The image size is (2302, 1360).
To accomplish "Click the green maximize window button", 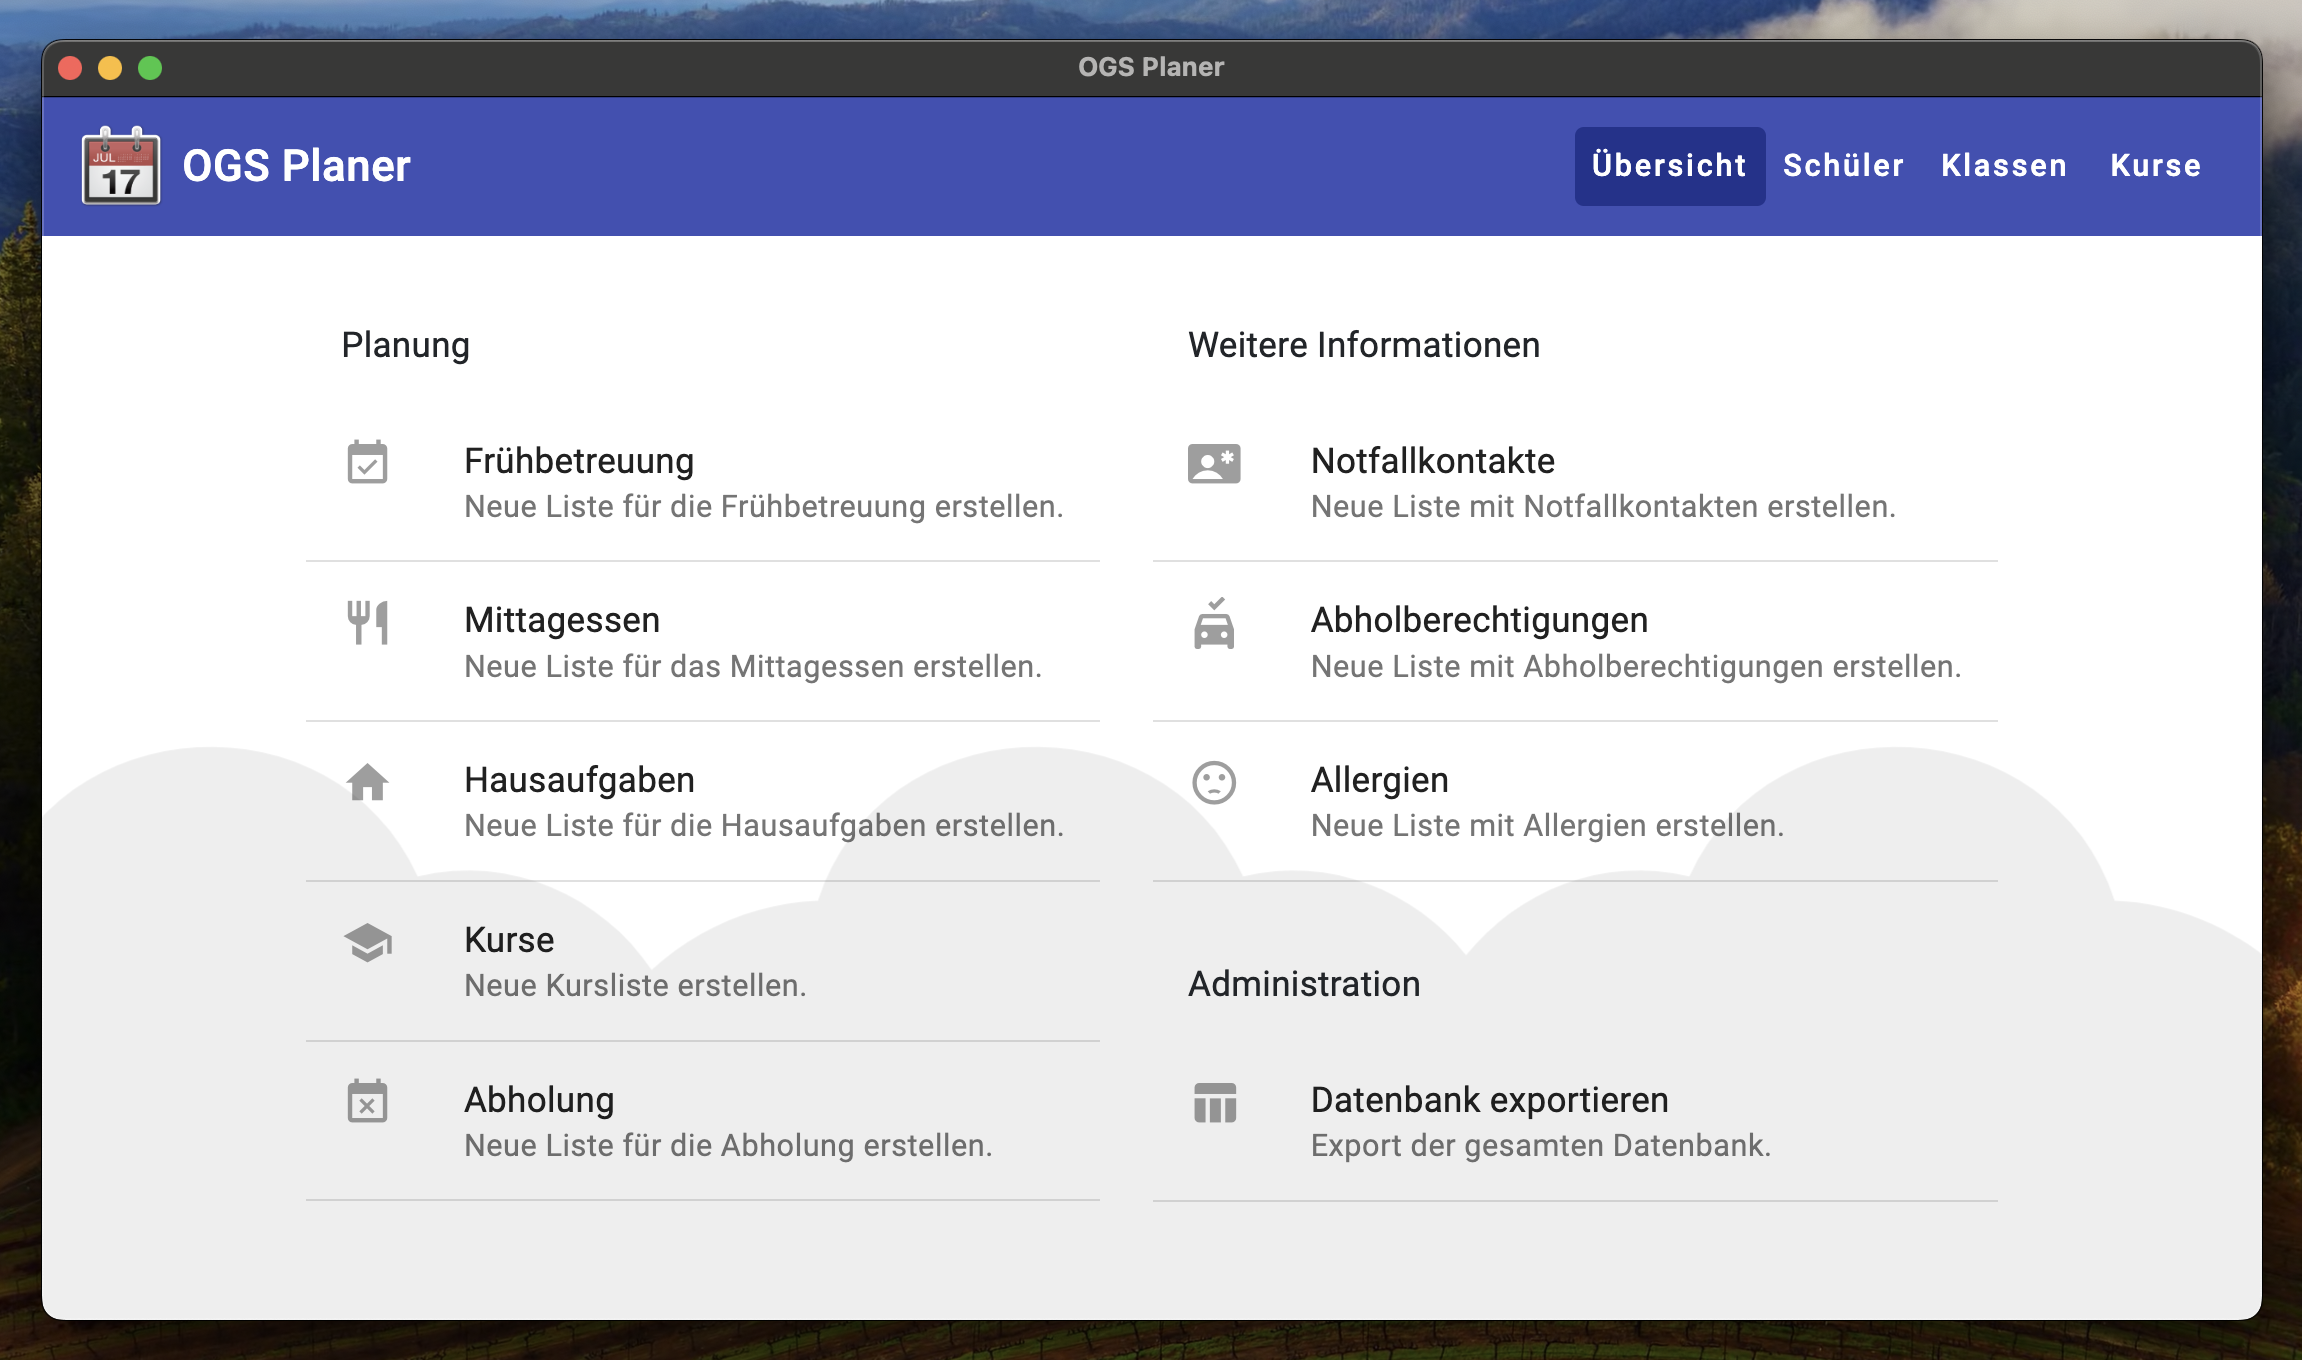I will click(150, 68).
